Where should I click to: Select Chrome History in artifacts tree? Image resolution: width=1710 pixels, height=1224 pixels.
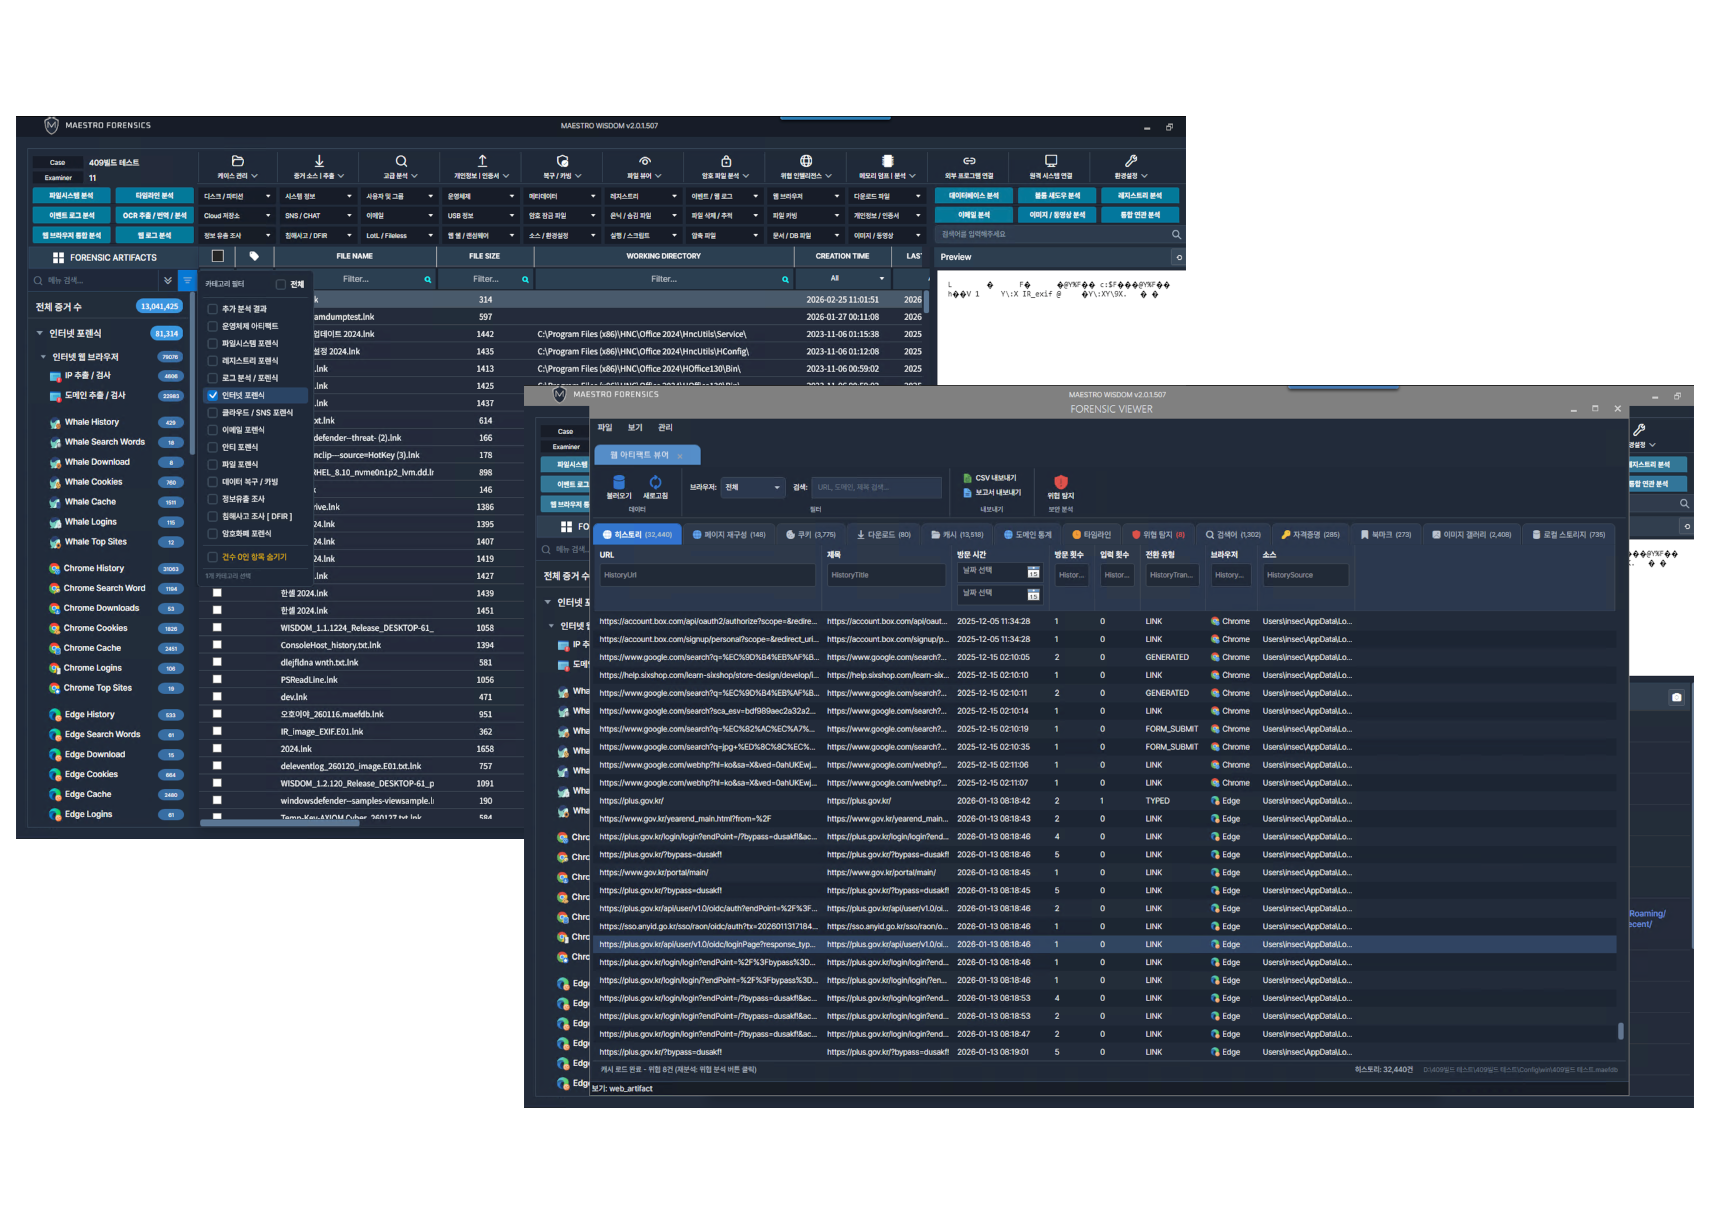click(x=94, y=569)
